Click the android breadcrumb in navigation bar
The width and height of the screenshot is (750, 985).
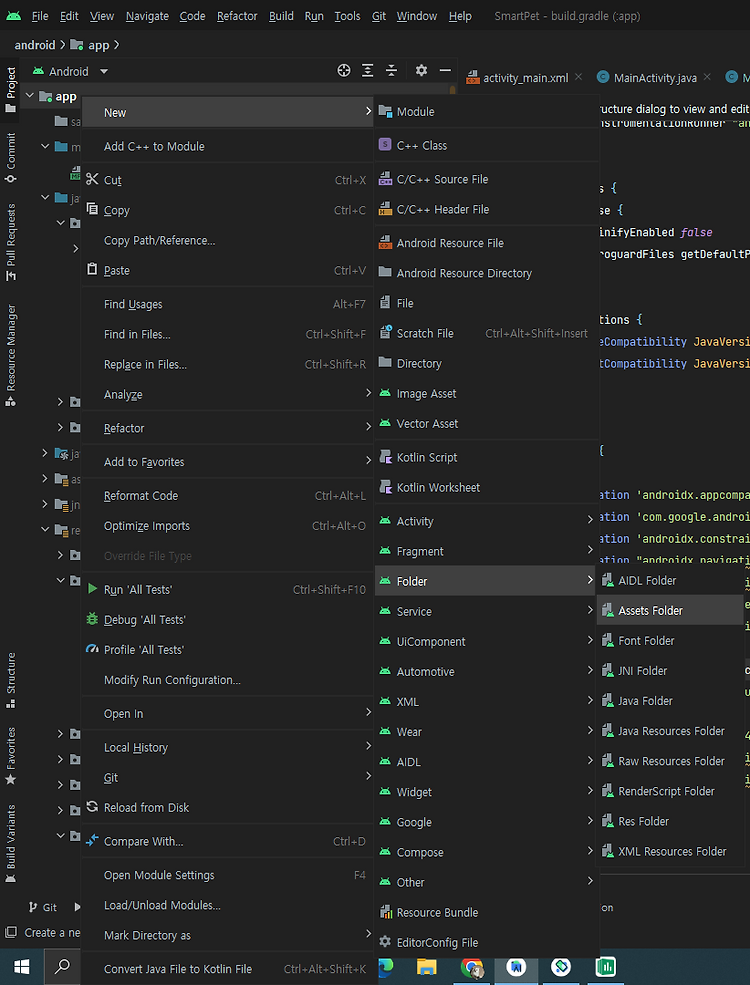[x=35, y=45]
